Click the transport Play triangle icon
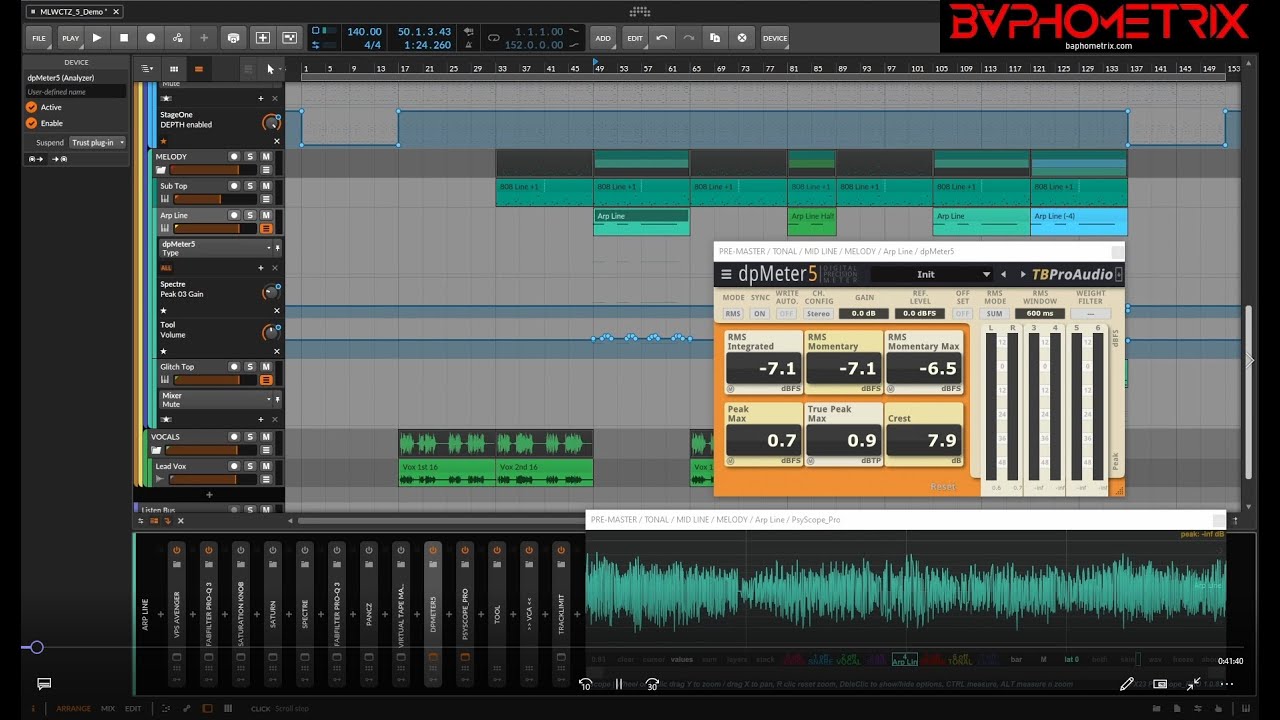 (x=97, y=38)
